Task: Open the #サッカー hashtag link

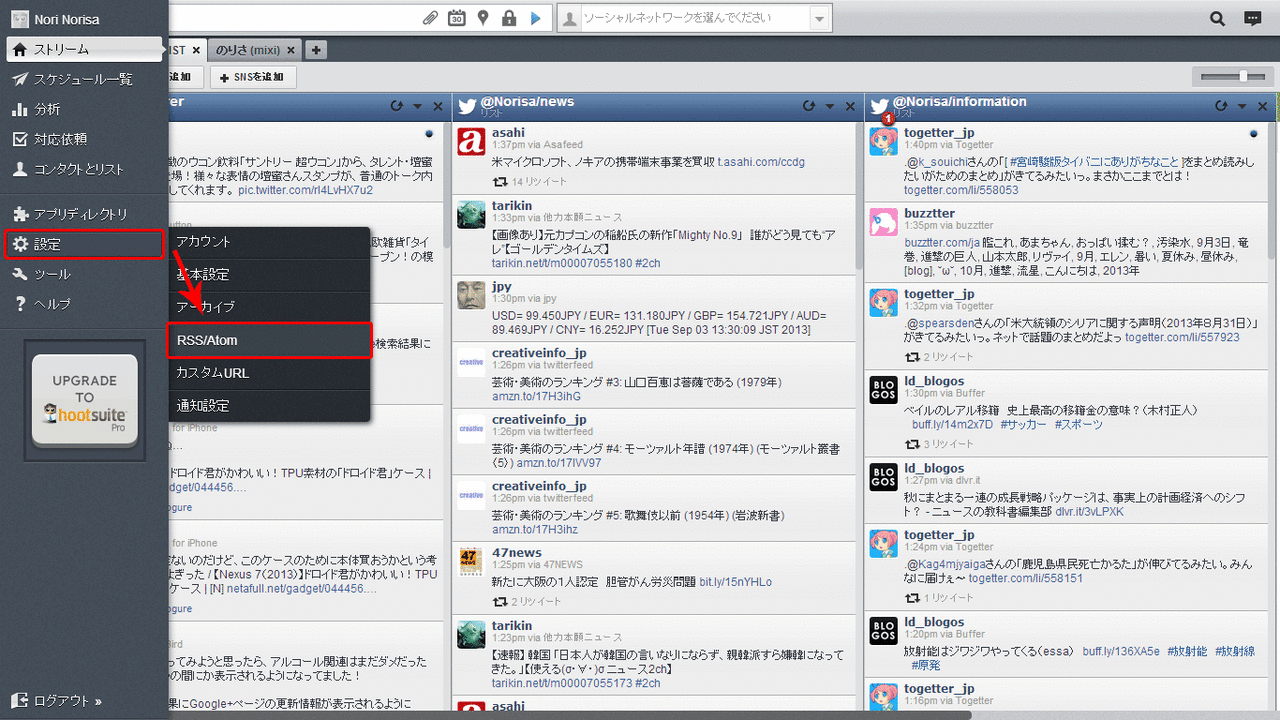Action: tap(1022, 424)
